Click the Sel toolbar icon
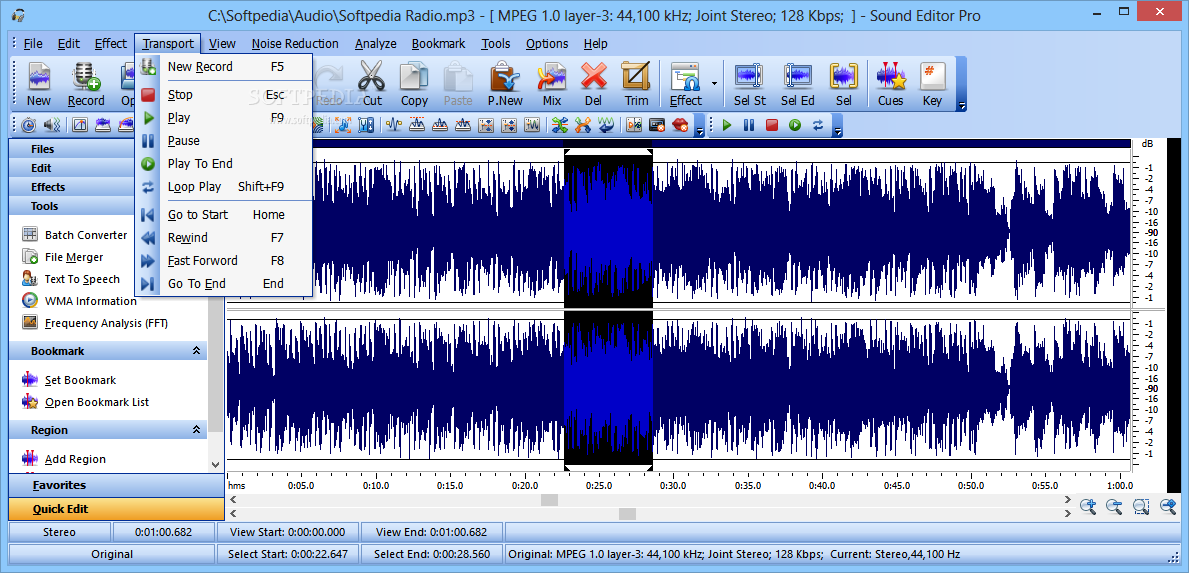The height and width of the screenshot is (573, 1189). 843,84
